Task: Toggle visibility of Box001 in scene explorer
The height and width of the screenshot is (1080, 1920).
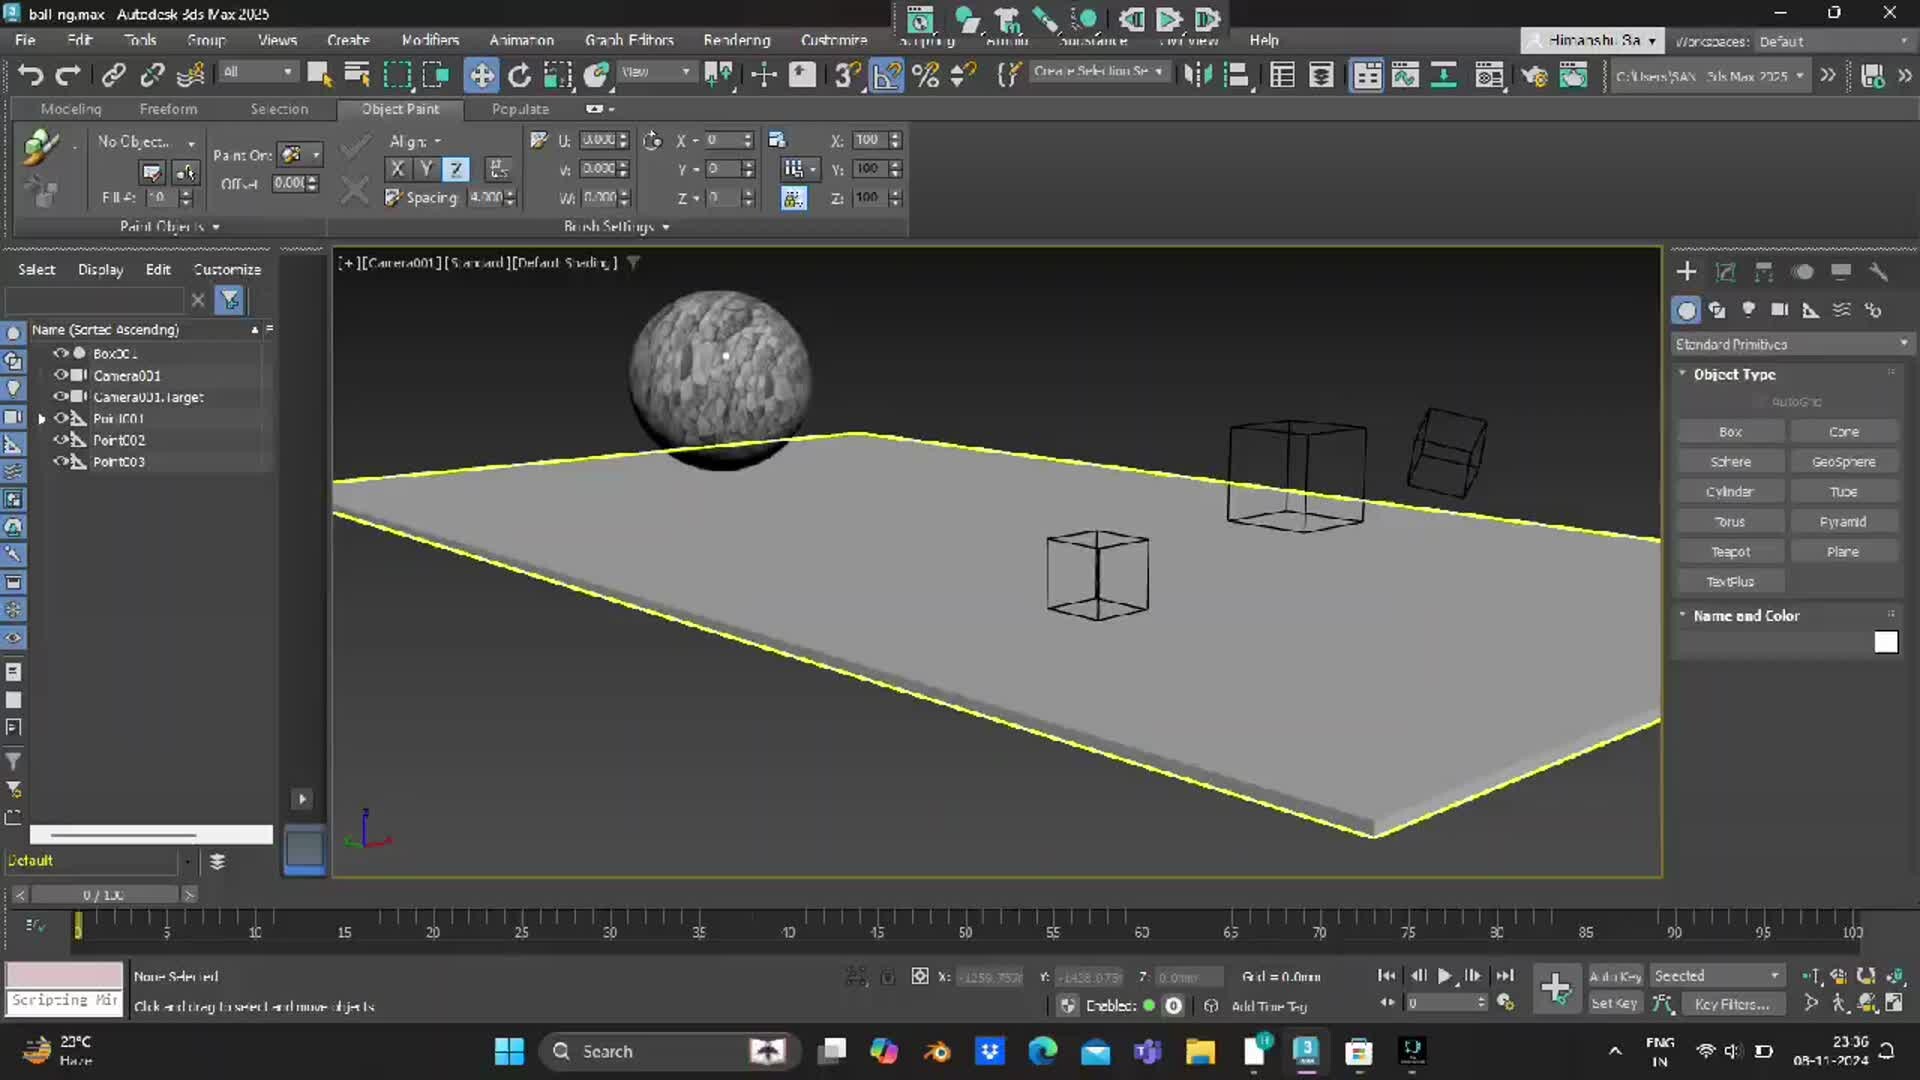Action: tap(62, 352)
